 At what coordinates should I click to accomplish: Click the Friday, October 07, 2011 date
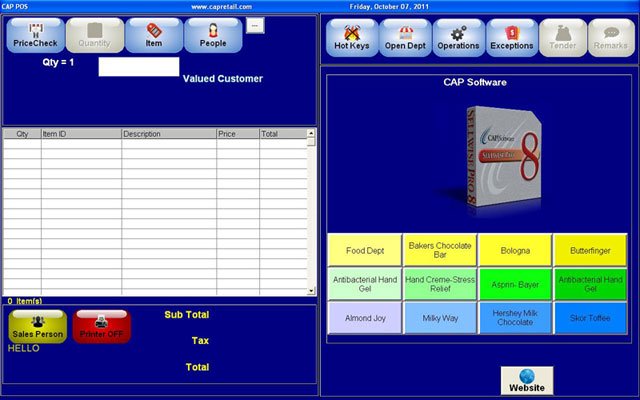[x=389, y=7]
